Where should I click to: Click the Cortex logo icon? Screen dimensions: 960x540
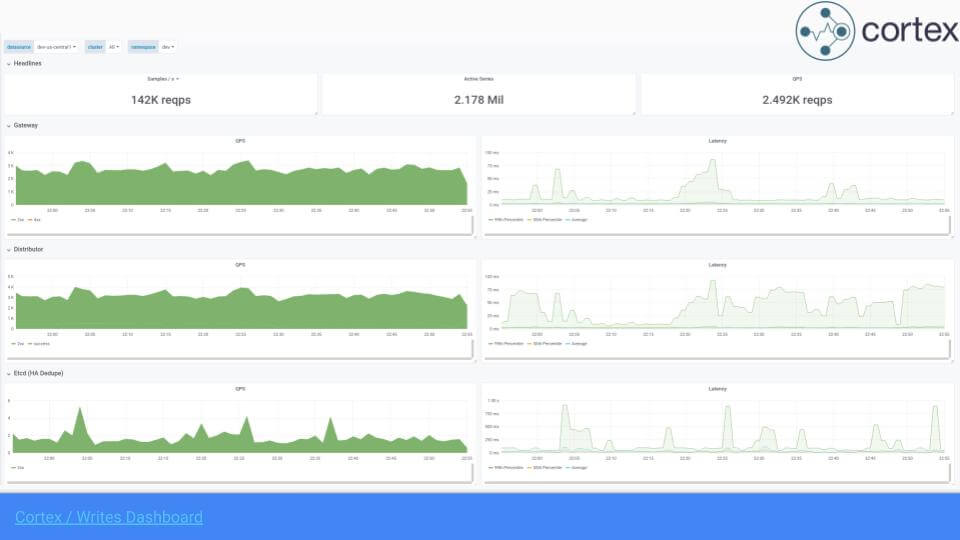tap(825, 32)
